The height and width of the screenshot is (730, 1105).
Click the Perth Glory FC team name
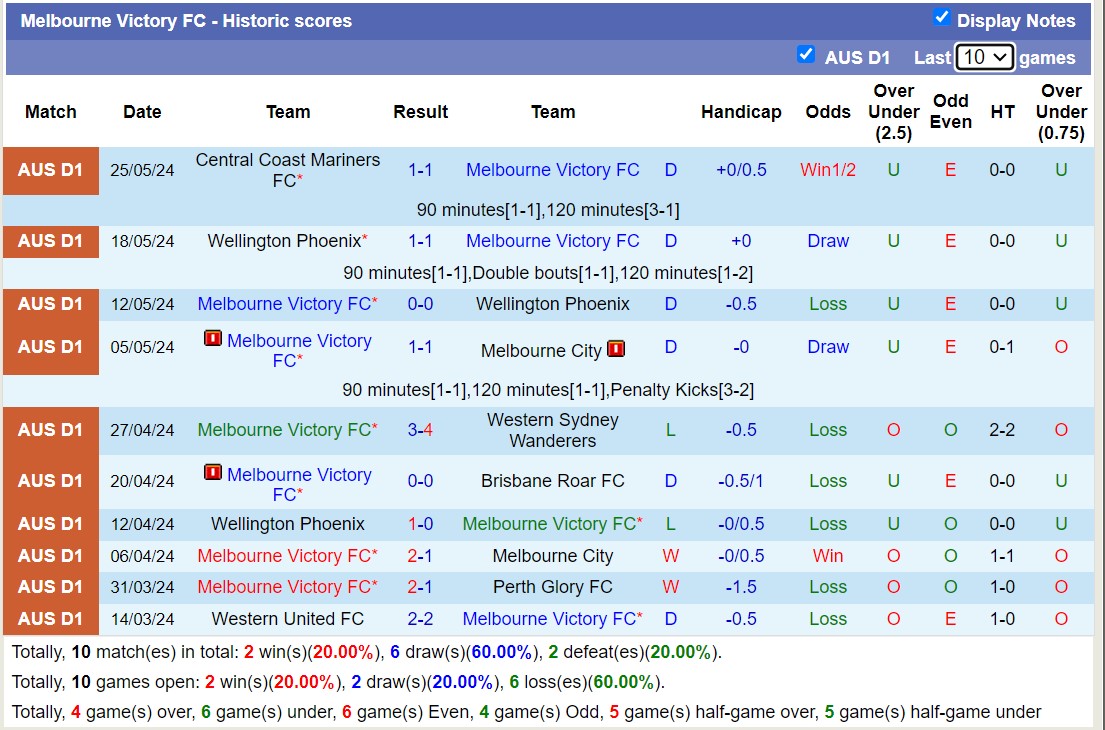tap(552, 587)
